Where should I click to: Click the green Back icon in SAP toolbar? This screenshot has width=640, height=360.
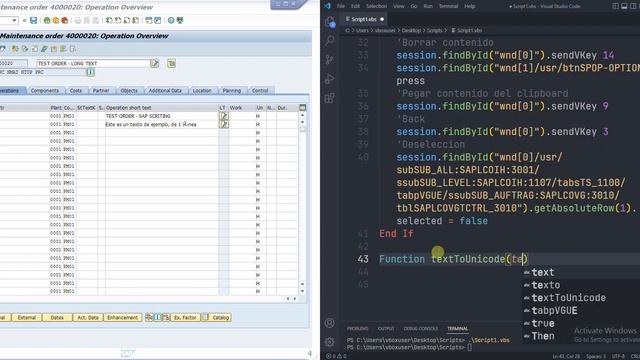tap(47, 20)
